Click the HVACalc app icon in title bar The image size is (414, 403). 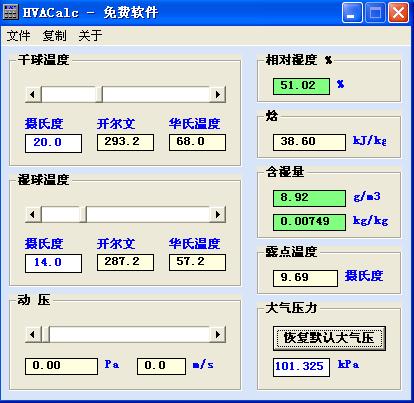[10, 12]
